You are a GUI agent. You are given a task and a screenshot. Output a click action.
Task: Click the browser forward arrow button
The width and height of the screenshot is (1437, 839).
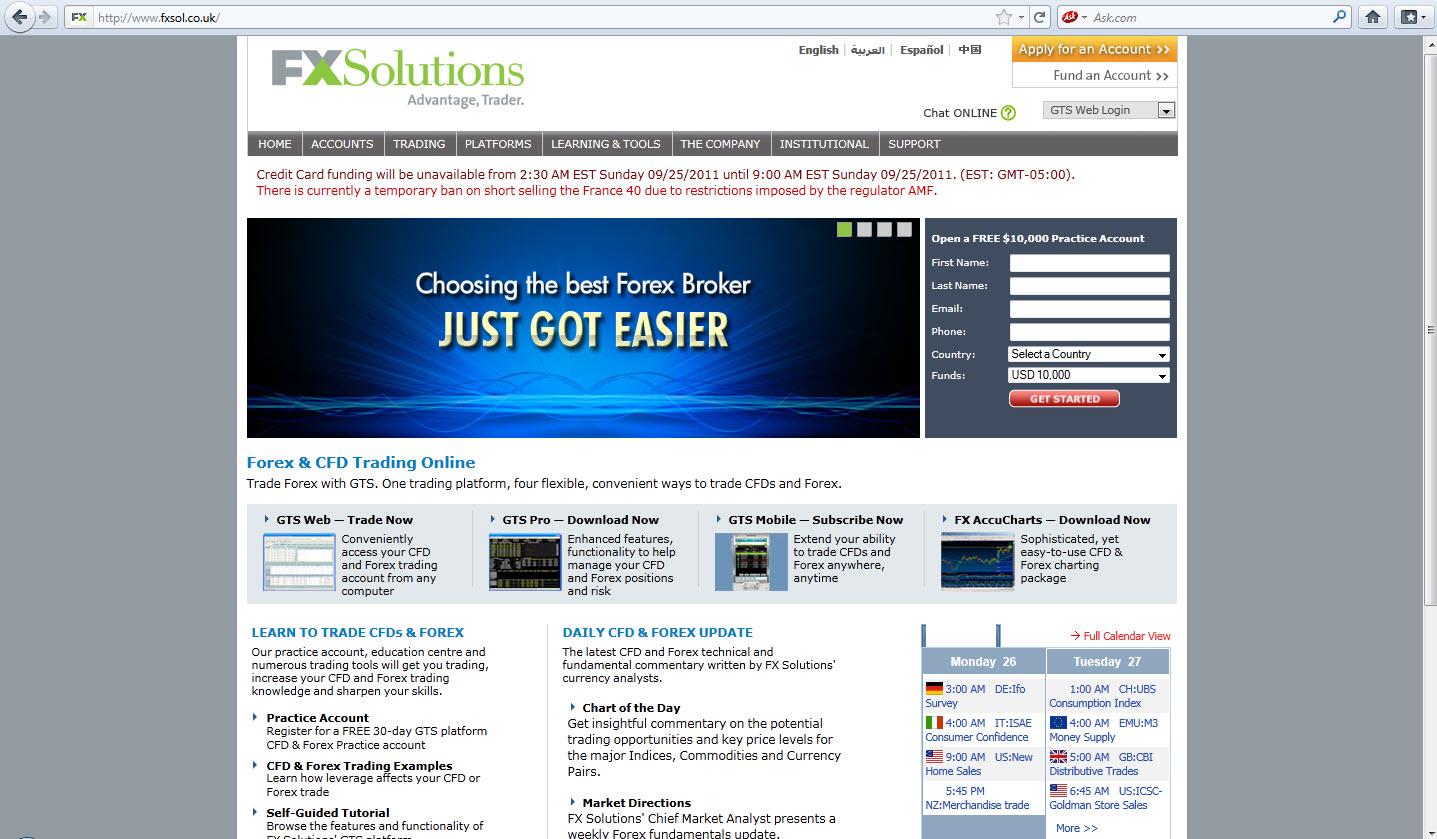45,17
